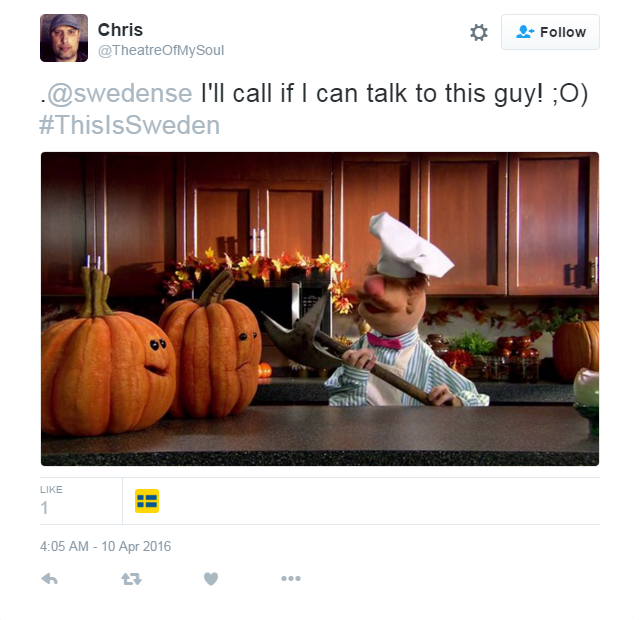Viewport: 639px width, 620px height.
Task: Select the tweet text about this guy
Action: 394,93
